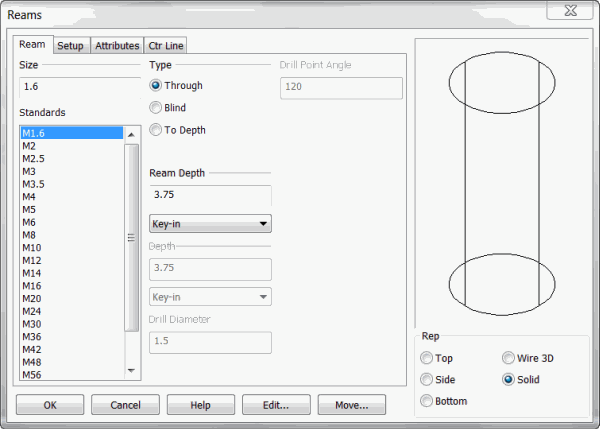
Task: Select M24 in the Standards list
Action: coord(72,311)
